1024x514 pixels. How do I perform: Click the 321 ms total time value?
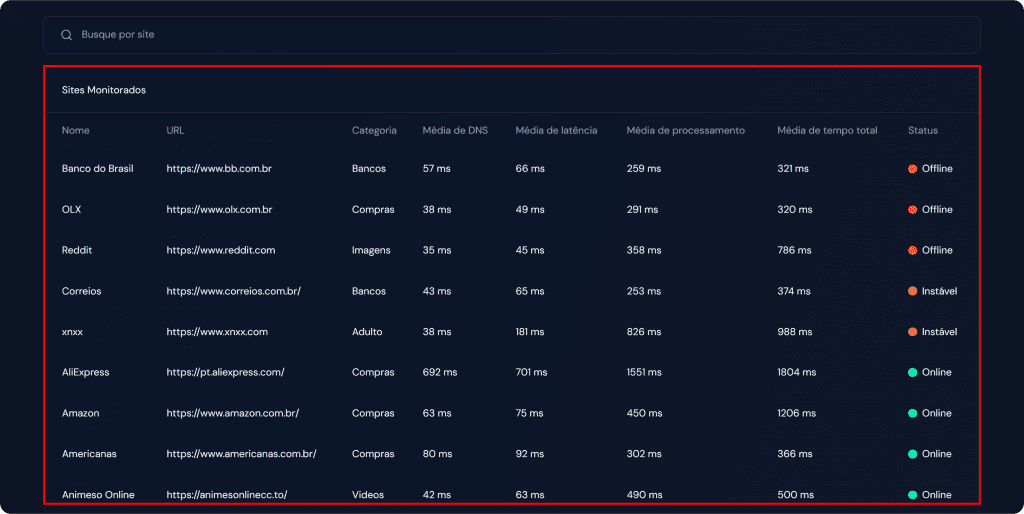point(793,169)
